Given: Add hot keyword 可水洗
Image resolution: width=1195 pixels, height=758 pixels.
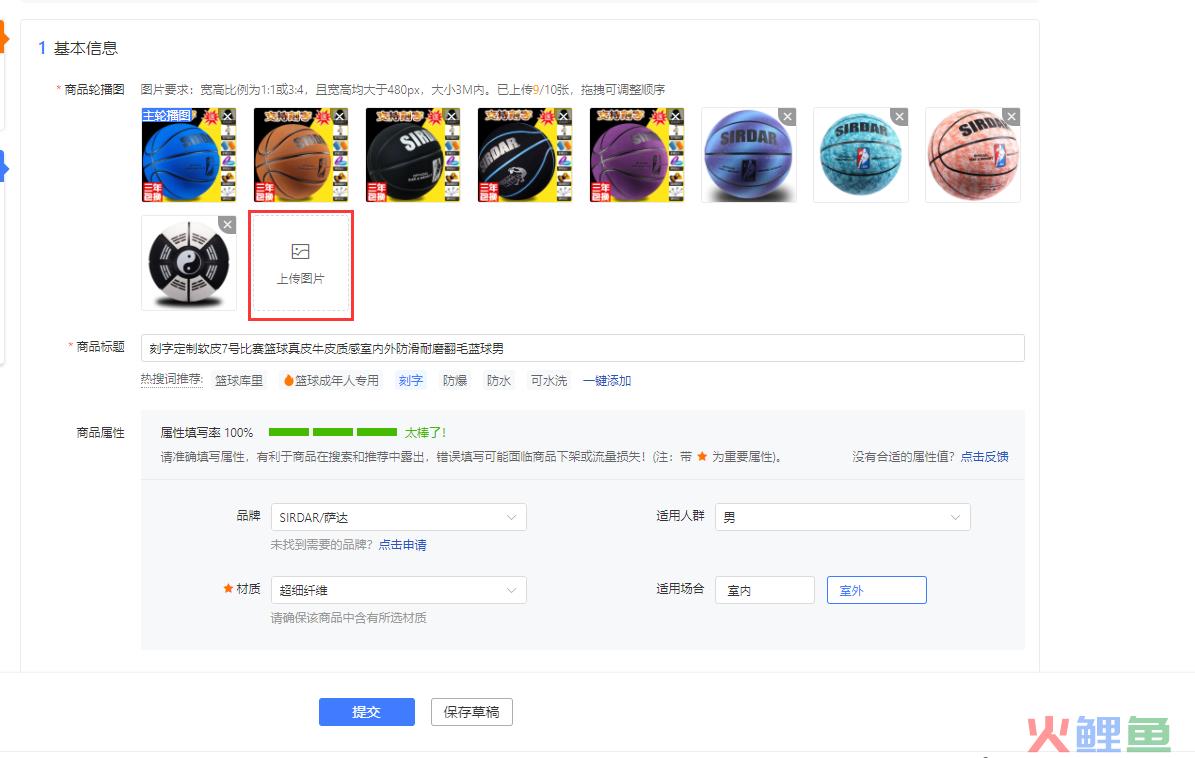Looking at the screenshot, I should point(549,381).
